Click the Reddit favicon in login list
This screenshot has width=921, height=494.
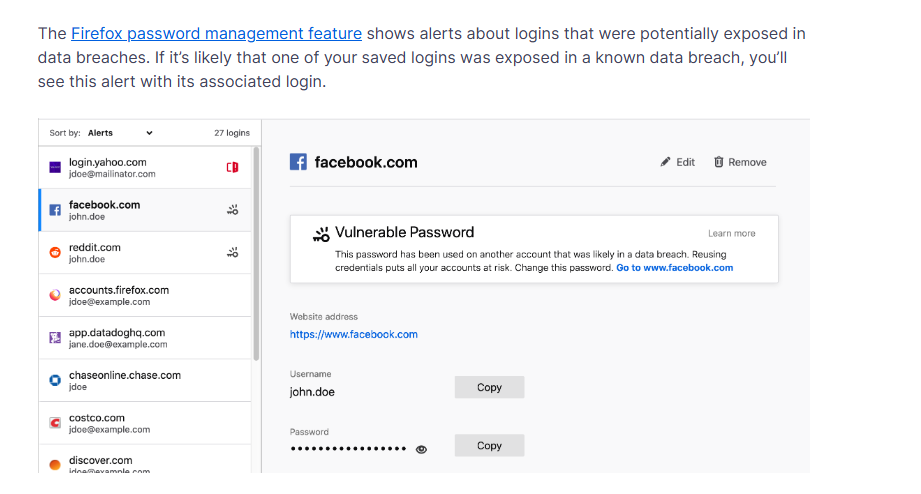point(55,254)
